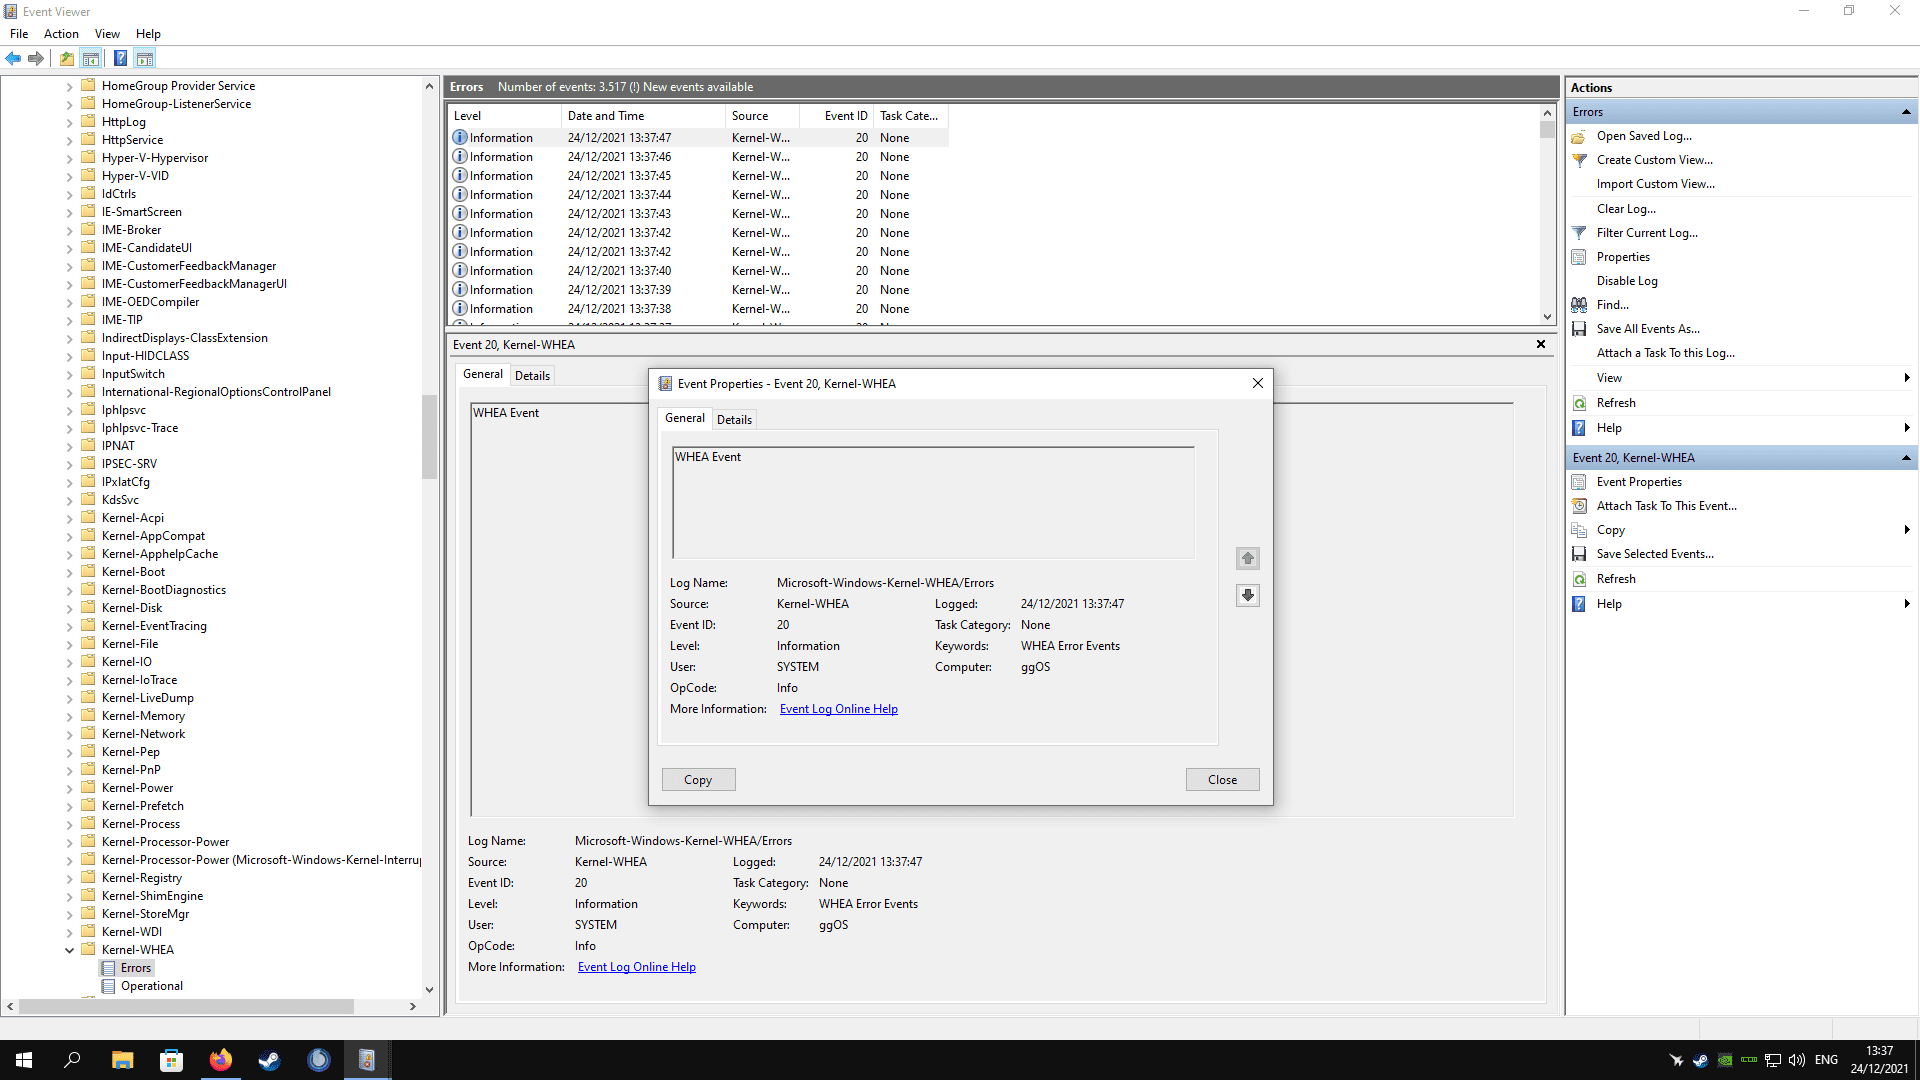1920x1080 pixels.
Task: Click Disable Log action
Action: point(1627,281)
